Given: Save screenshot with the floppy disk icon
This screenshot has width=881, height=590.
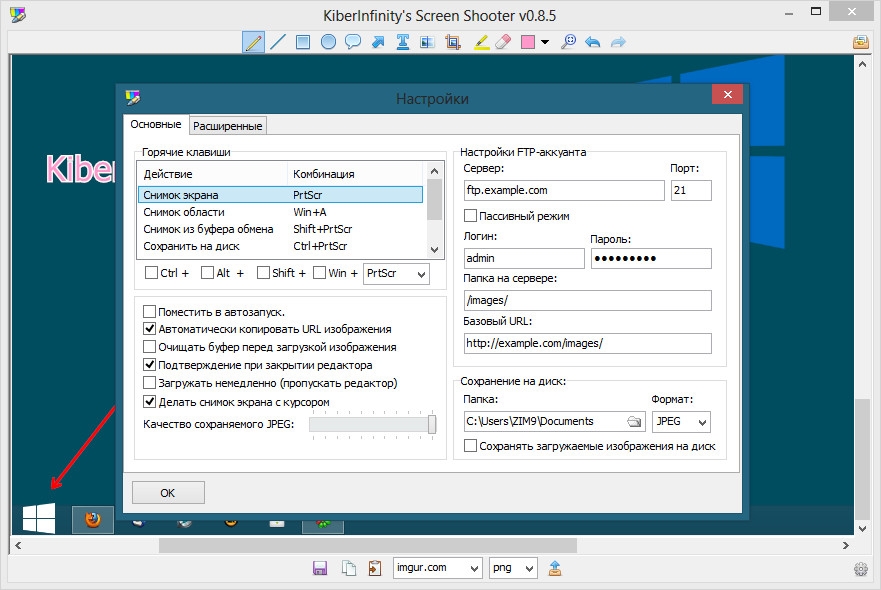Looking at the screenshot, I should click(x=320, y=568).
